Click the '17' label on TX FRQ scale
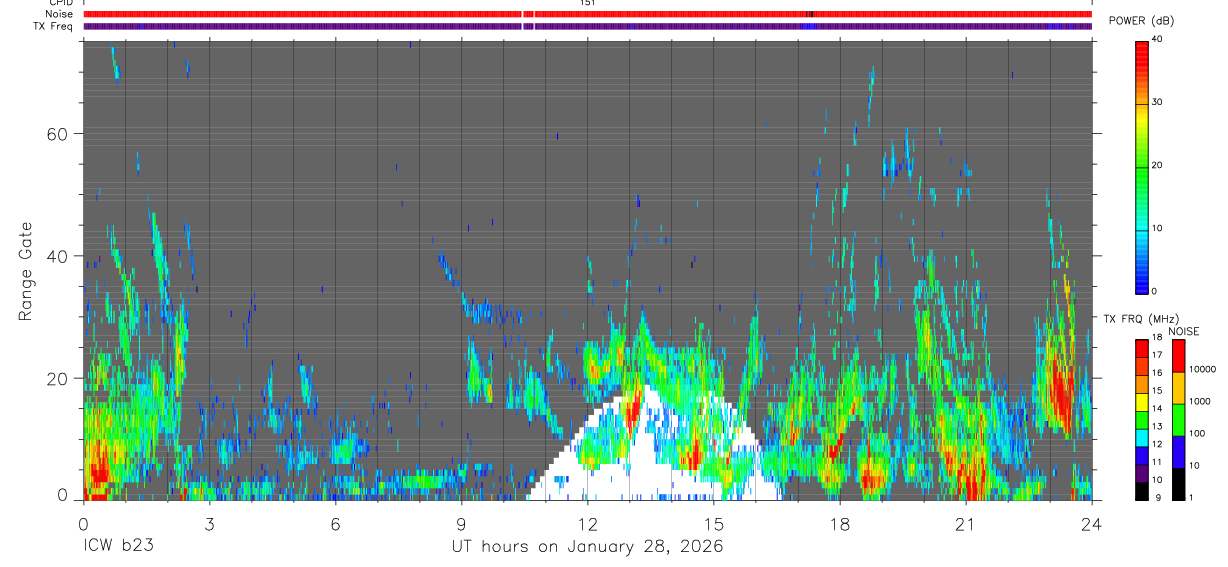This screenshot has height=567, width=1228. (1158, 355)
